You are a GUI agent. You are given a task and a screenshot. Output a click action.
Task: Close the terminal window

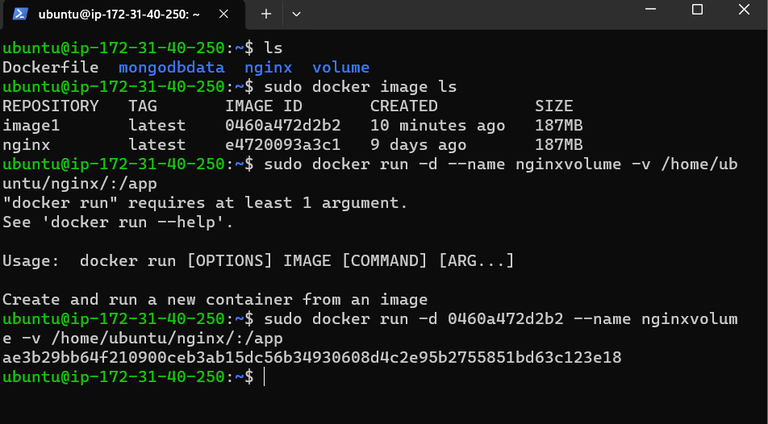(744, 10)
